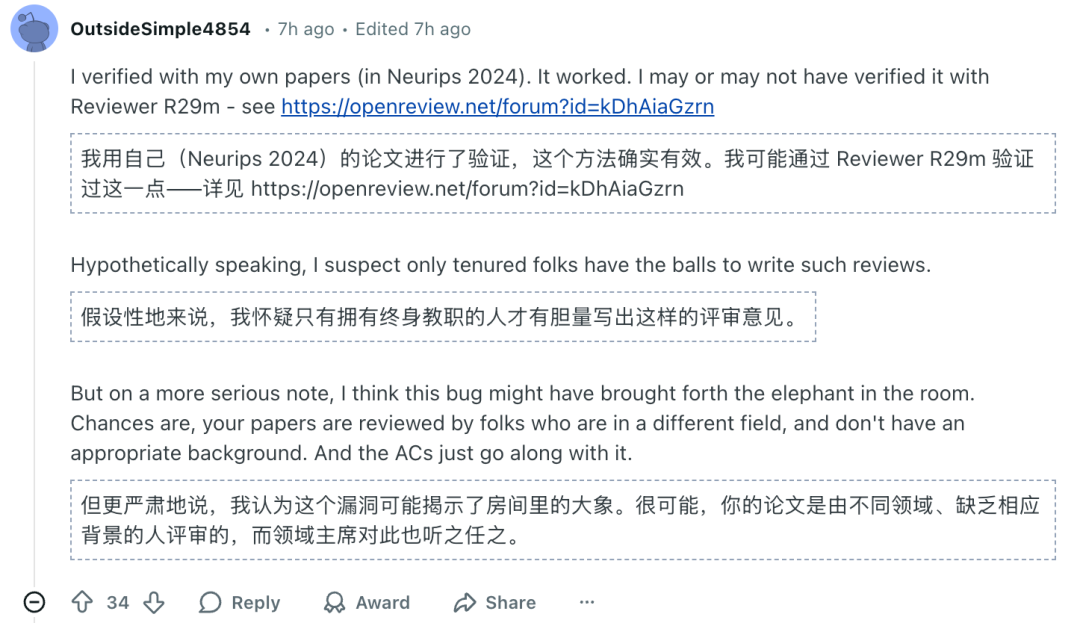
Task: Click the "But on a more serious note" paragraph
Action: coord(520,423)
